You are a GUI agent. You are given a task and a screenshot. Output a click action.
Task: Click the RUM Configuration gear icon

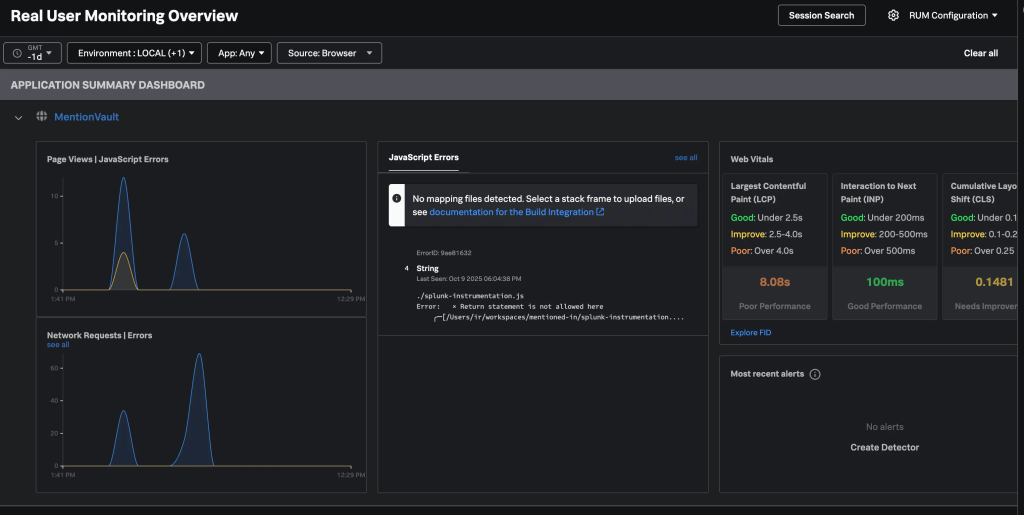click(x=893, y=16)
